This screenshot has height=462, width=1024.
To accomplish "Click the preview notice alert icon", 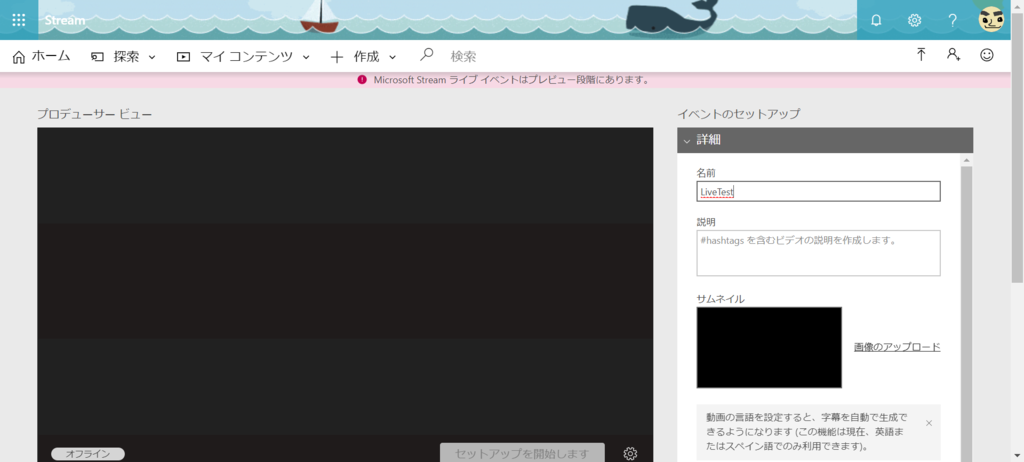I will 362,80.
